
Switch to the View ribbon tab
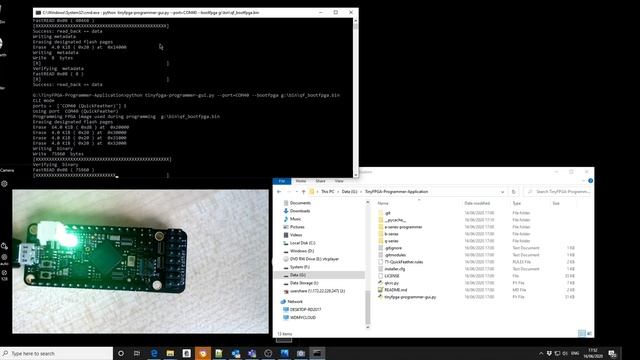click(339, 181)
